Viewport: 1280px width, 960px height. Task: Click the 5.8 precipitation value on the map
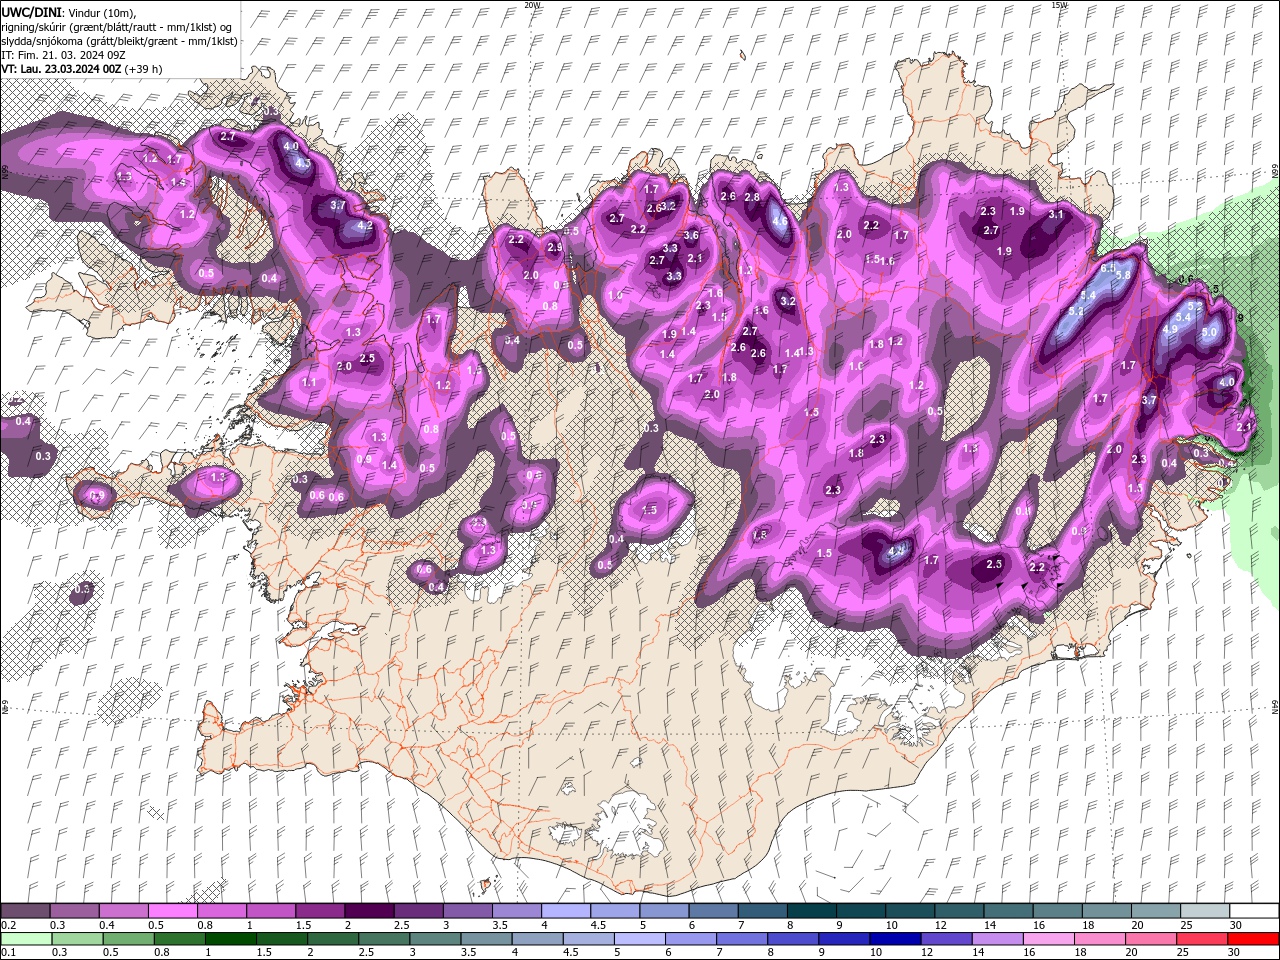1123,275
